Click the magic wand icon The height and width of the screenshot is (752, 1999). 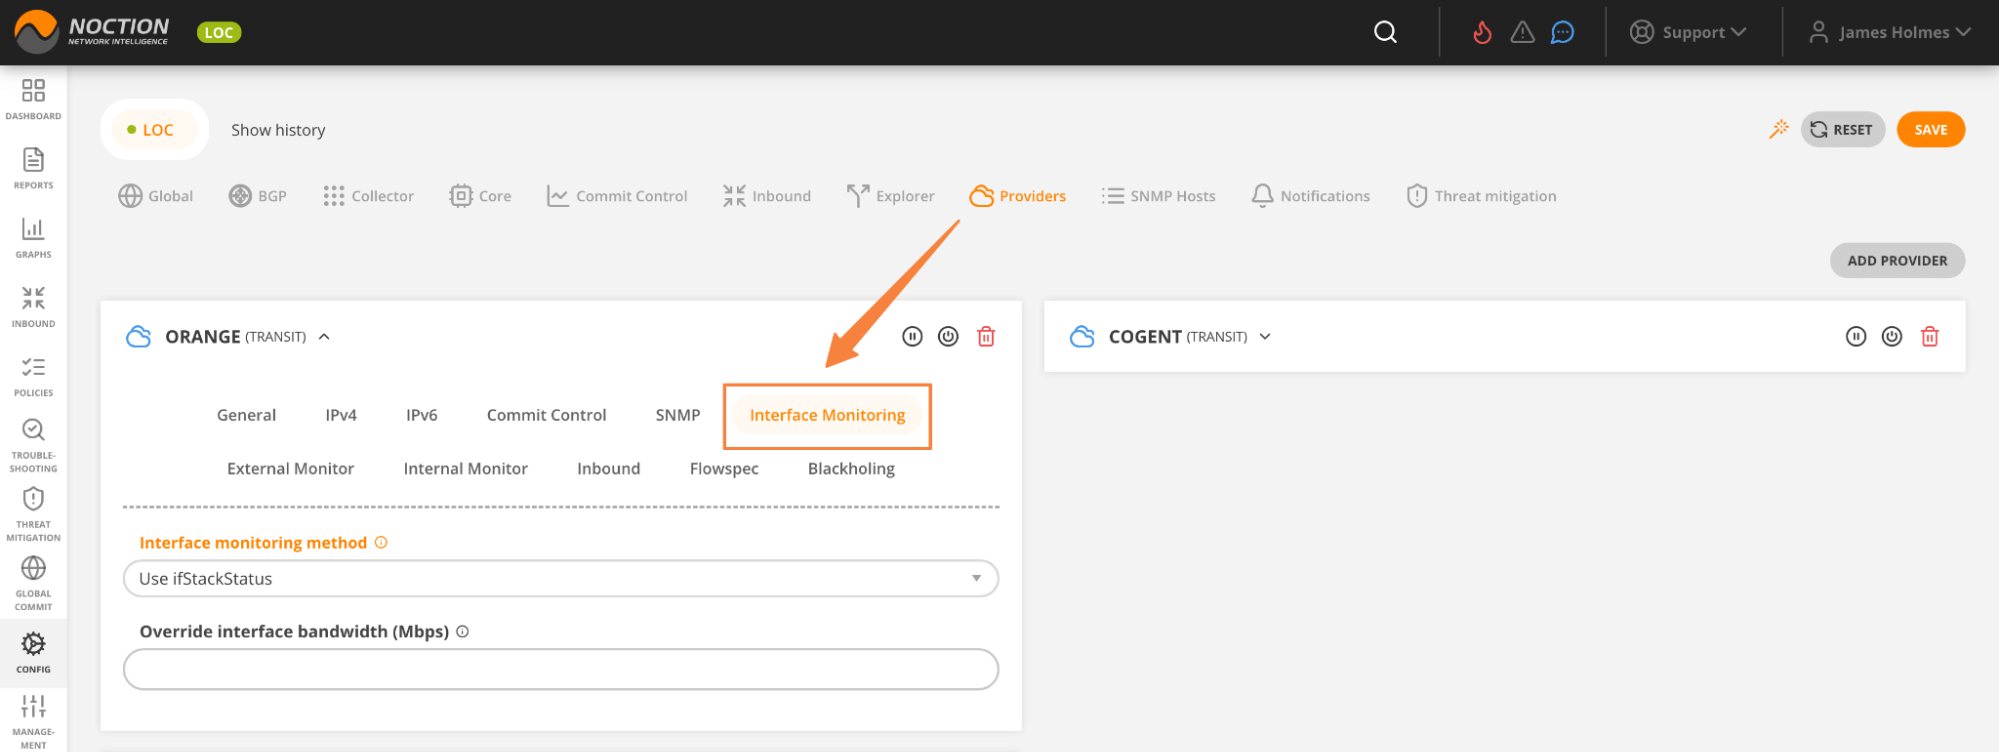pyautogui.click(x=1778, y=129)
